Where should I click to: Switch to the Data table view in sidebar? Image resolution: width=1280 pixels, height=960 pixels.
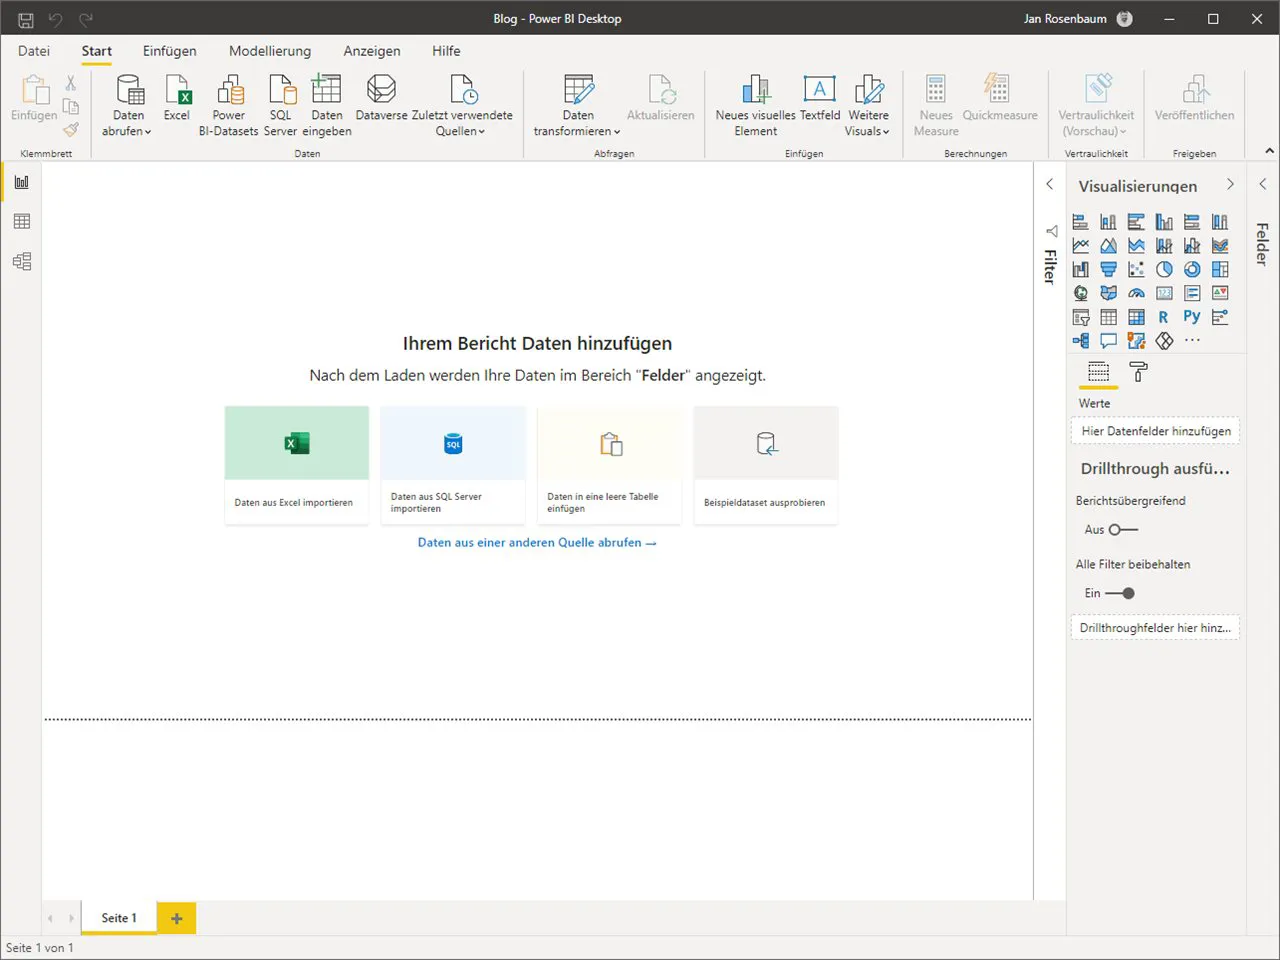coord(21,221)
